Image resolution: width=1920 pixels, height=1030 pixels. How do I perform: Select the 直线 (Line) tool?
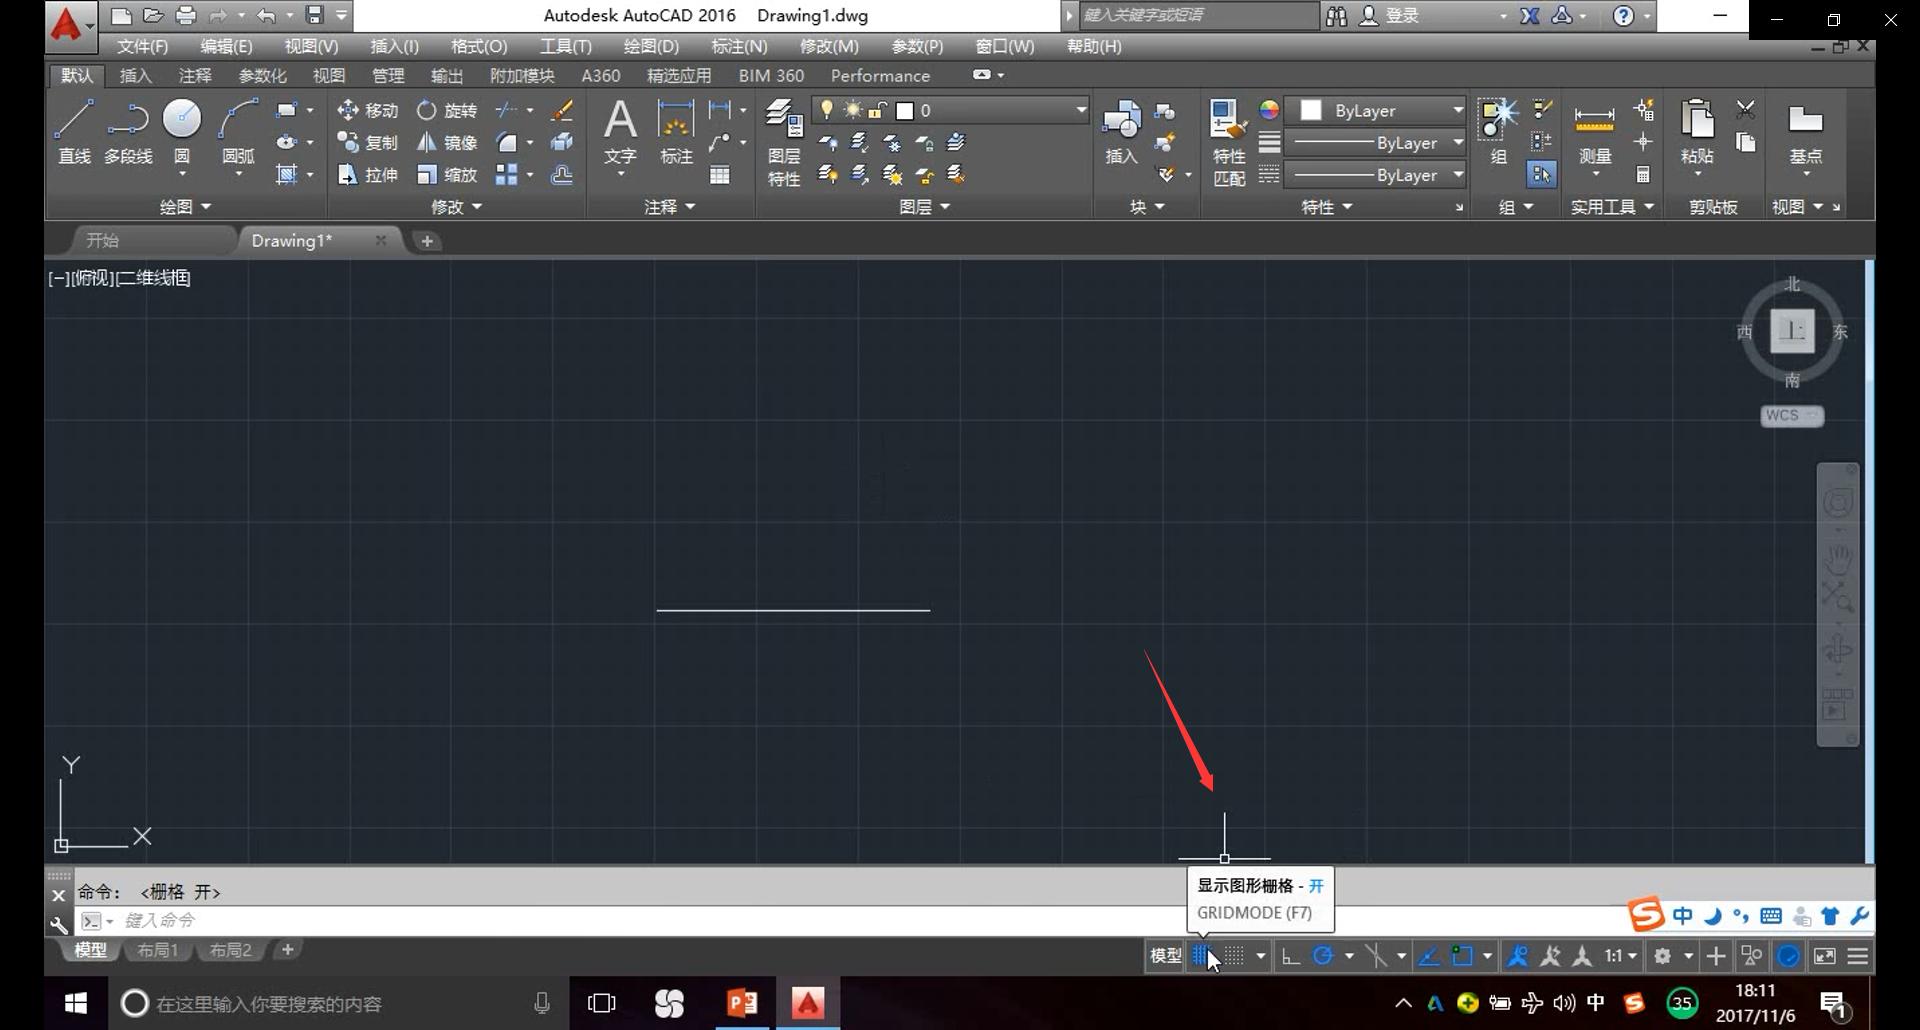tap(74, 131)
